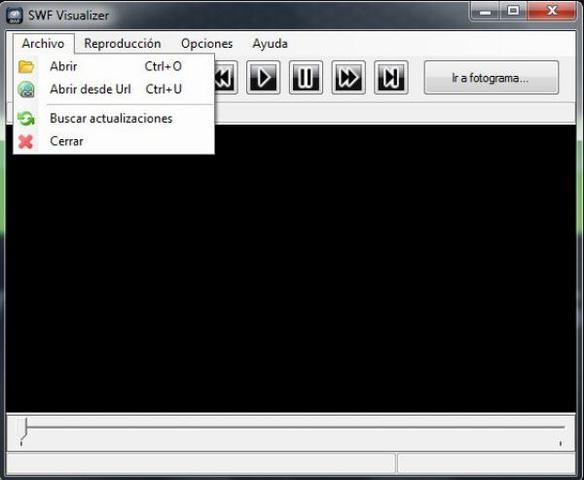The image size is (584, 480).
Task: Open the Reproducción menu
Action: (x=123, y=44)
